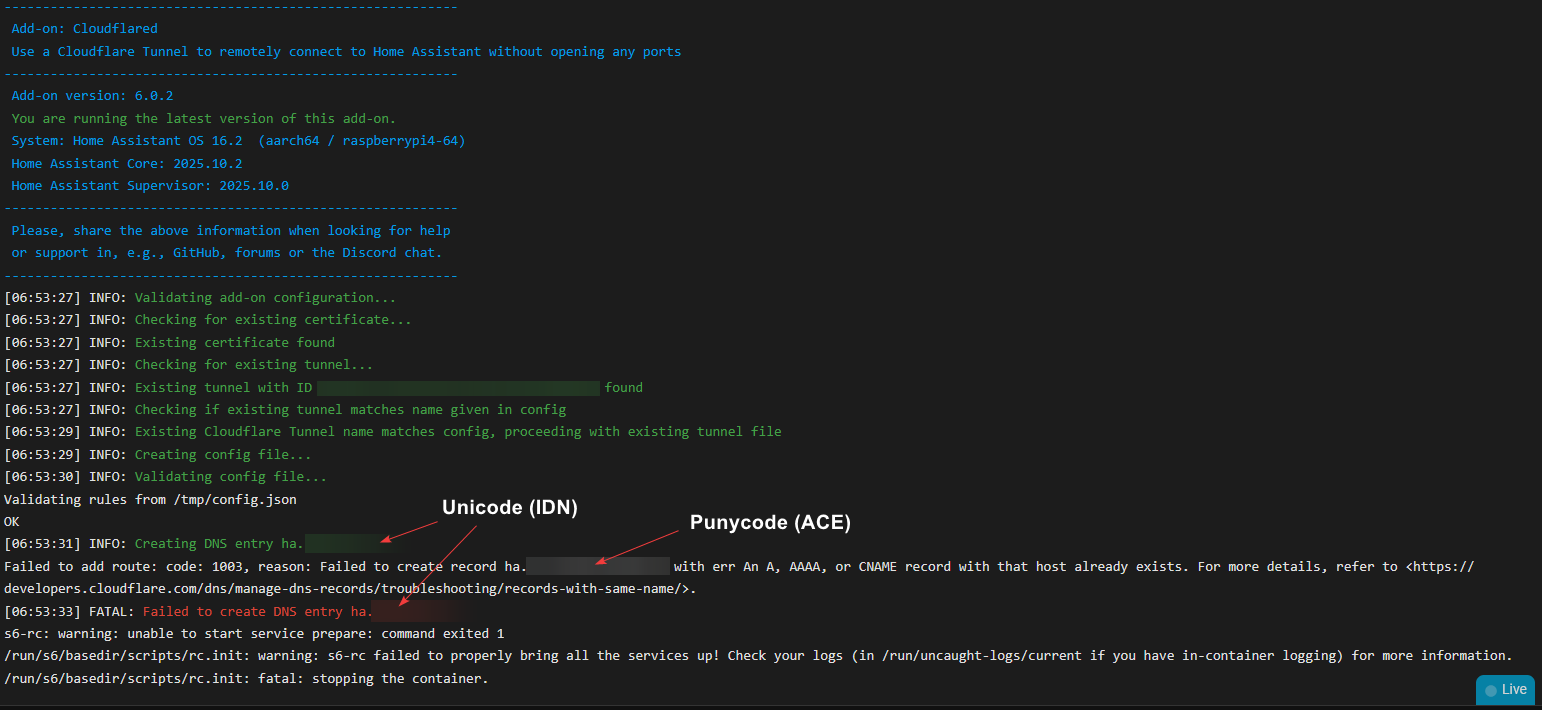This screenshot has height=710, width=1542.
Task: Click the 'Add-on: Cloudflared' header line
Action: click(x=85, y=29)
